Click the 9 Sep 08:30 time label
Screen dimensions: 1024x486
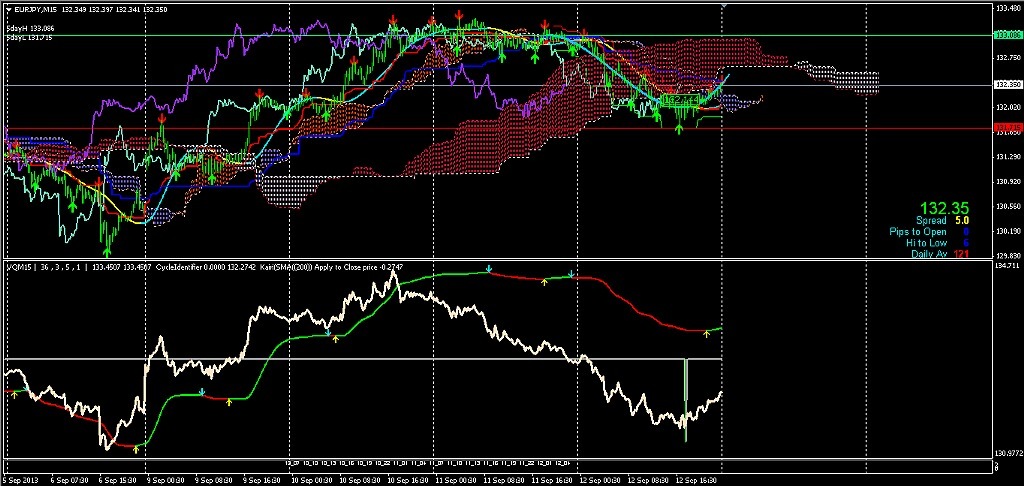214,479
